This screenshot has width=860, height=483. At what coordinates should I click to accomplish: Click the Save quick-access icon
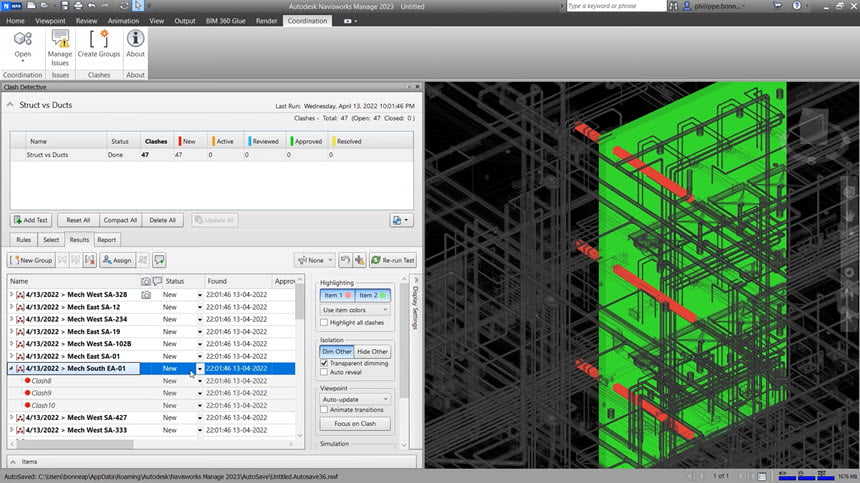coord(65,6)
